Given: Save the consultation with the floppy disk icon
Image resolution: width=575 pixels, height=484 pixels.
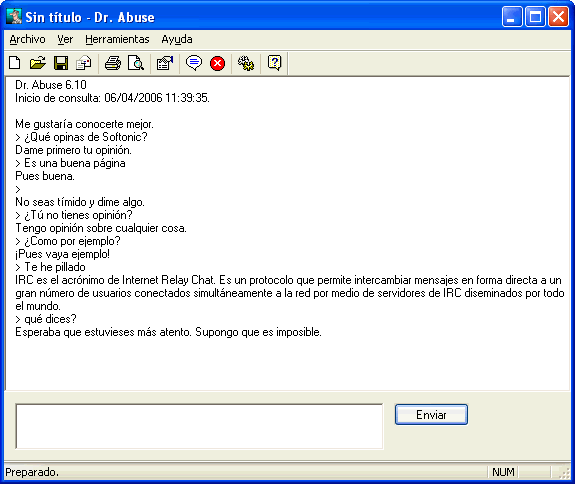Looking at the screenshot, I should 61,63.
